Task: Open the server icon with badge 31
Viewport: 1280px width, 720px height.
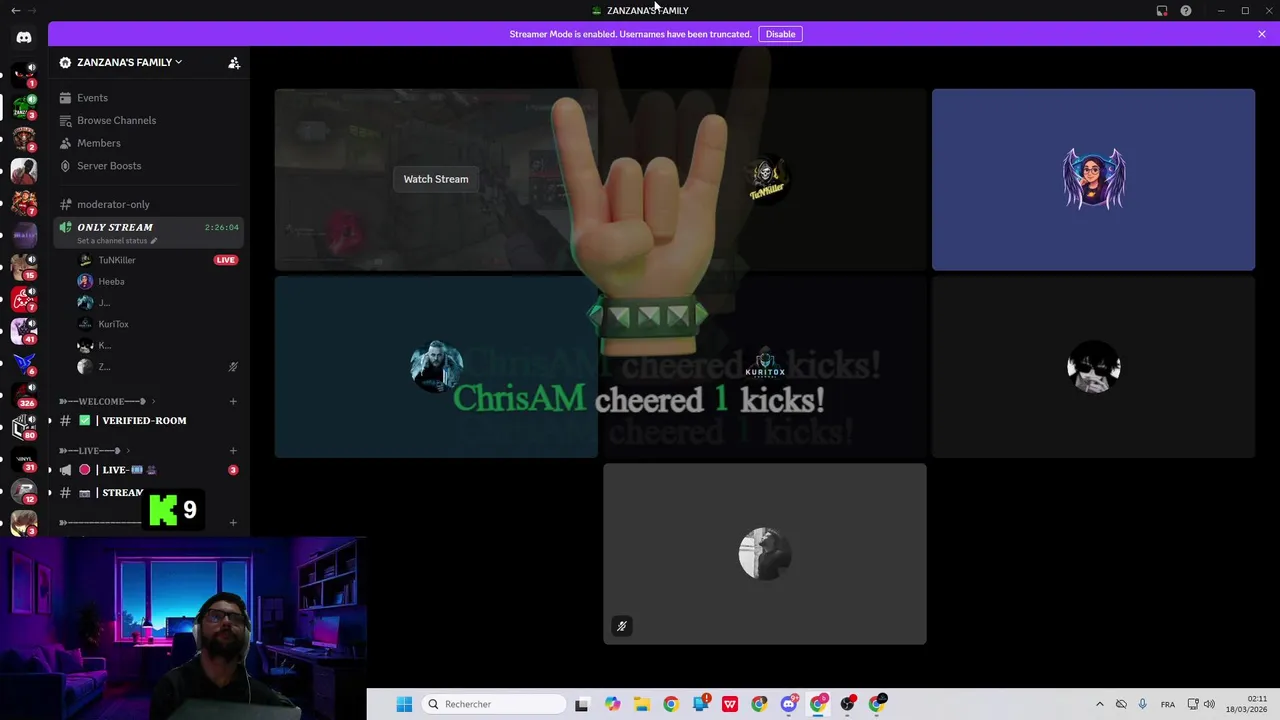Action: (24, 459)
